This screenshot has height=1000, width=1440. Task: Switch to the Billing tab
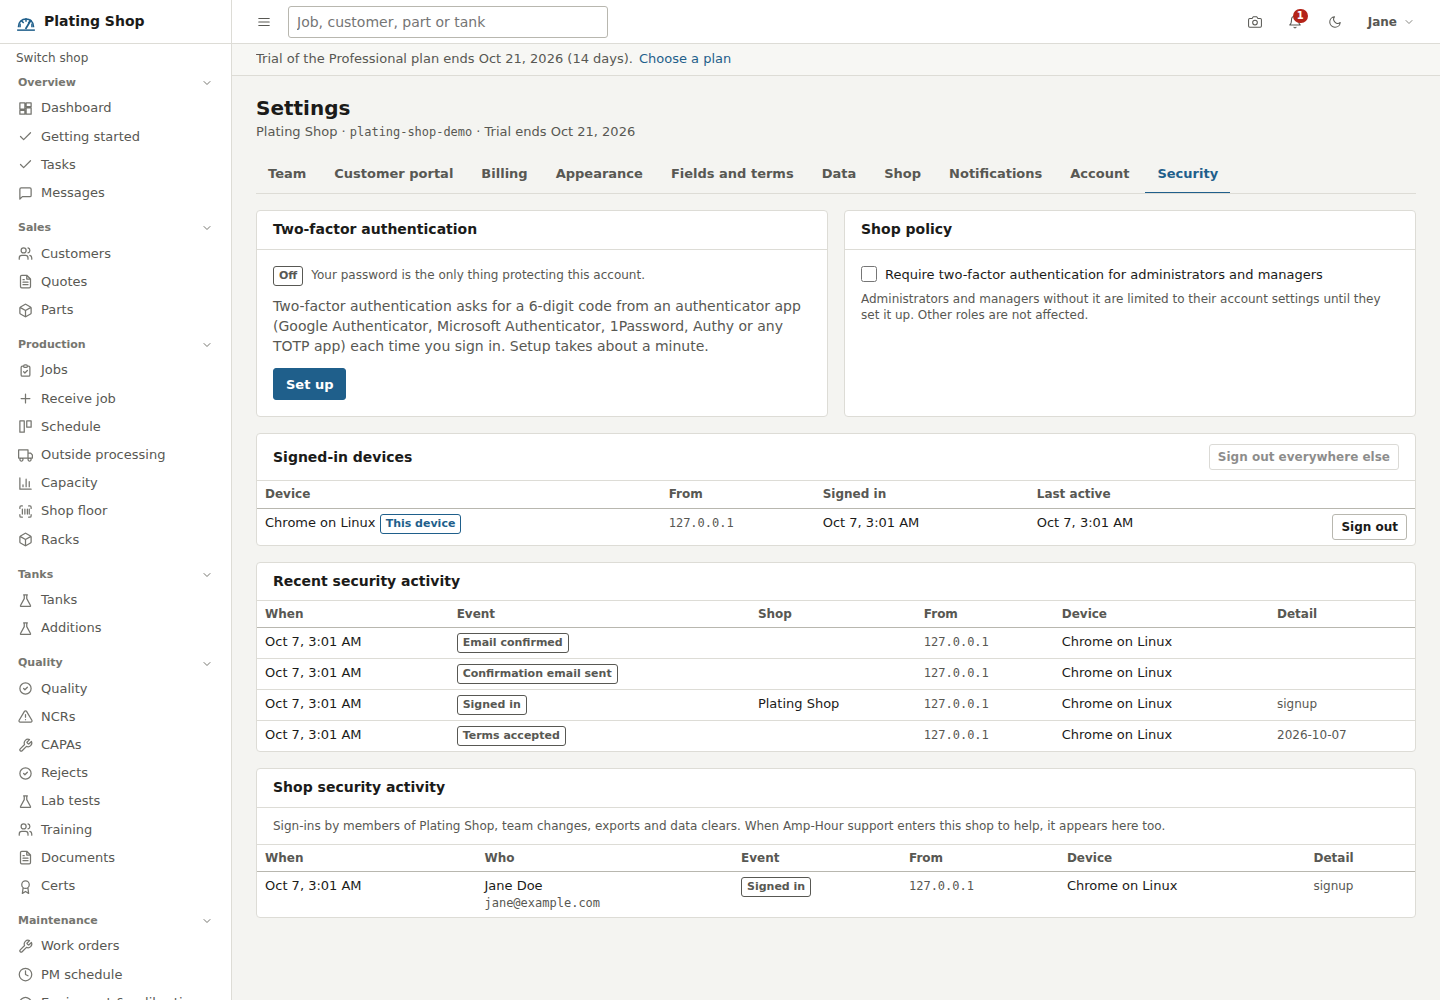pyautogui.click(x=504, y=174)
